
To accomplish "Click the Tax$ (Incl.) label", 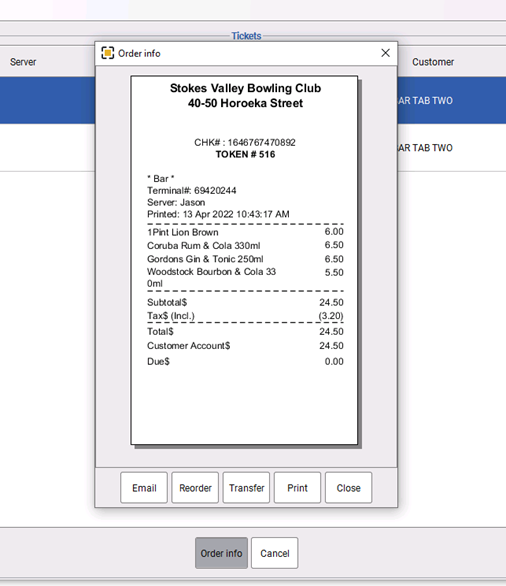I will click(171, 316).
